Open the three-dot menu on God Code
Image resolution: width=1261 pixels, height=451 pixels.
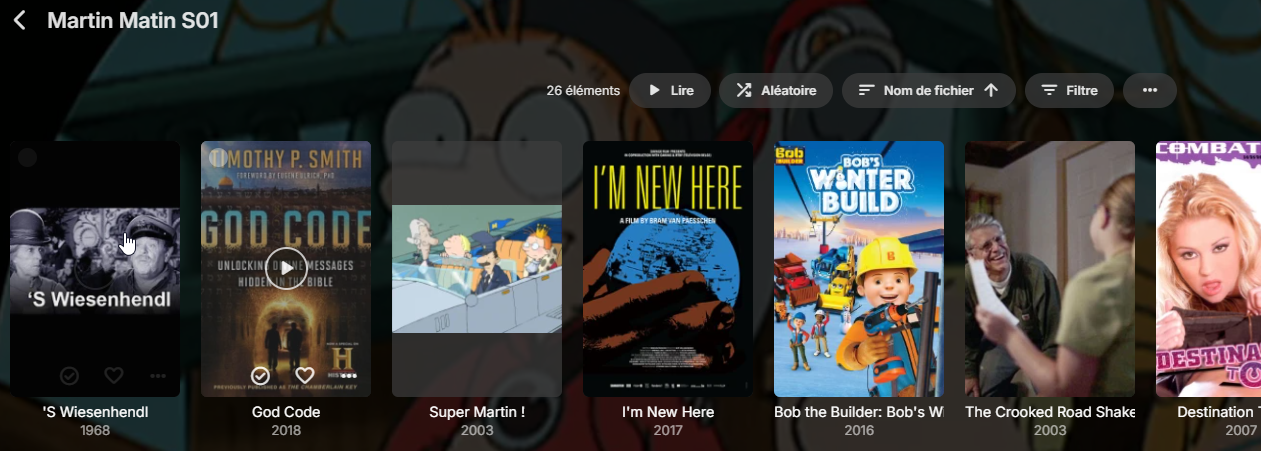pos(349,375)
